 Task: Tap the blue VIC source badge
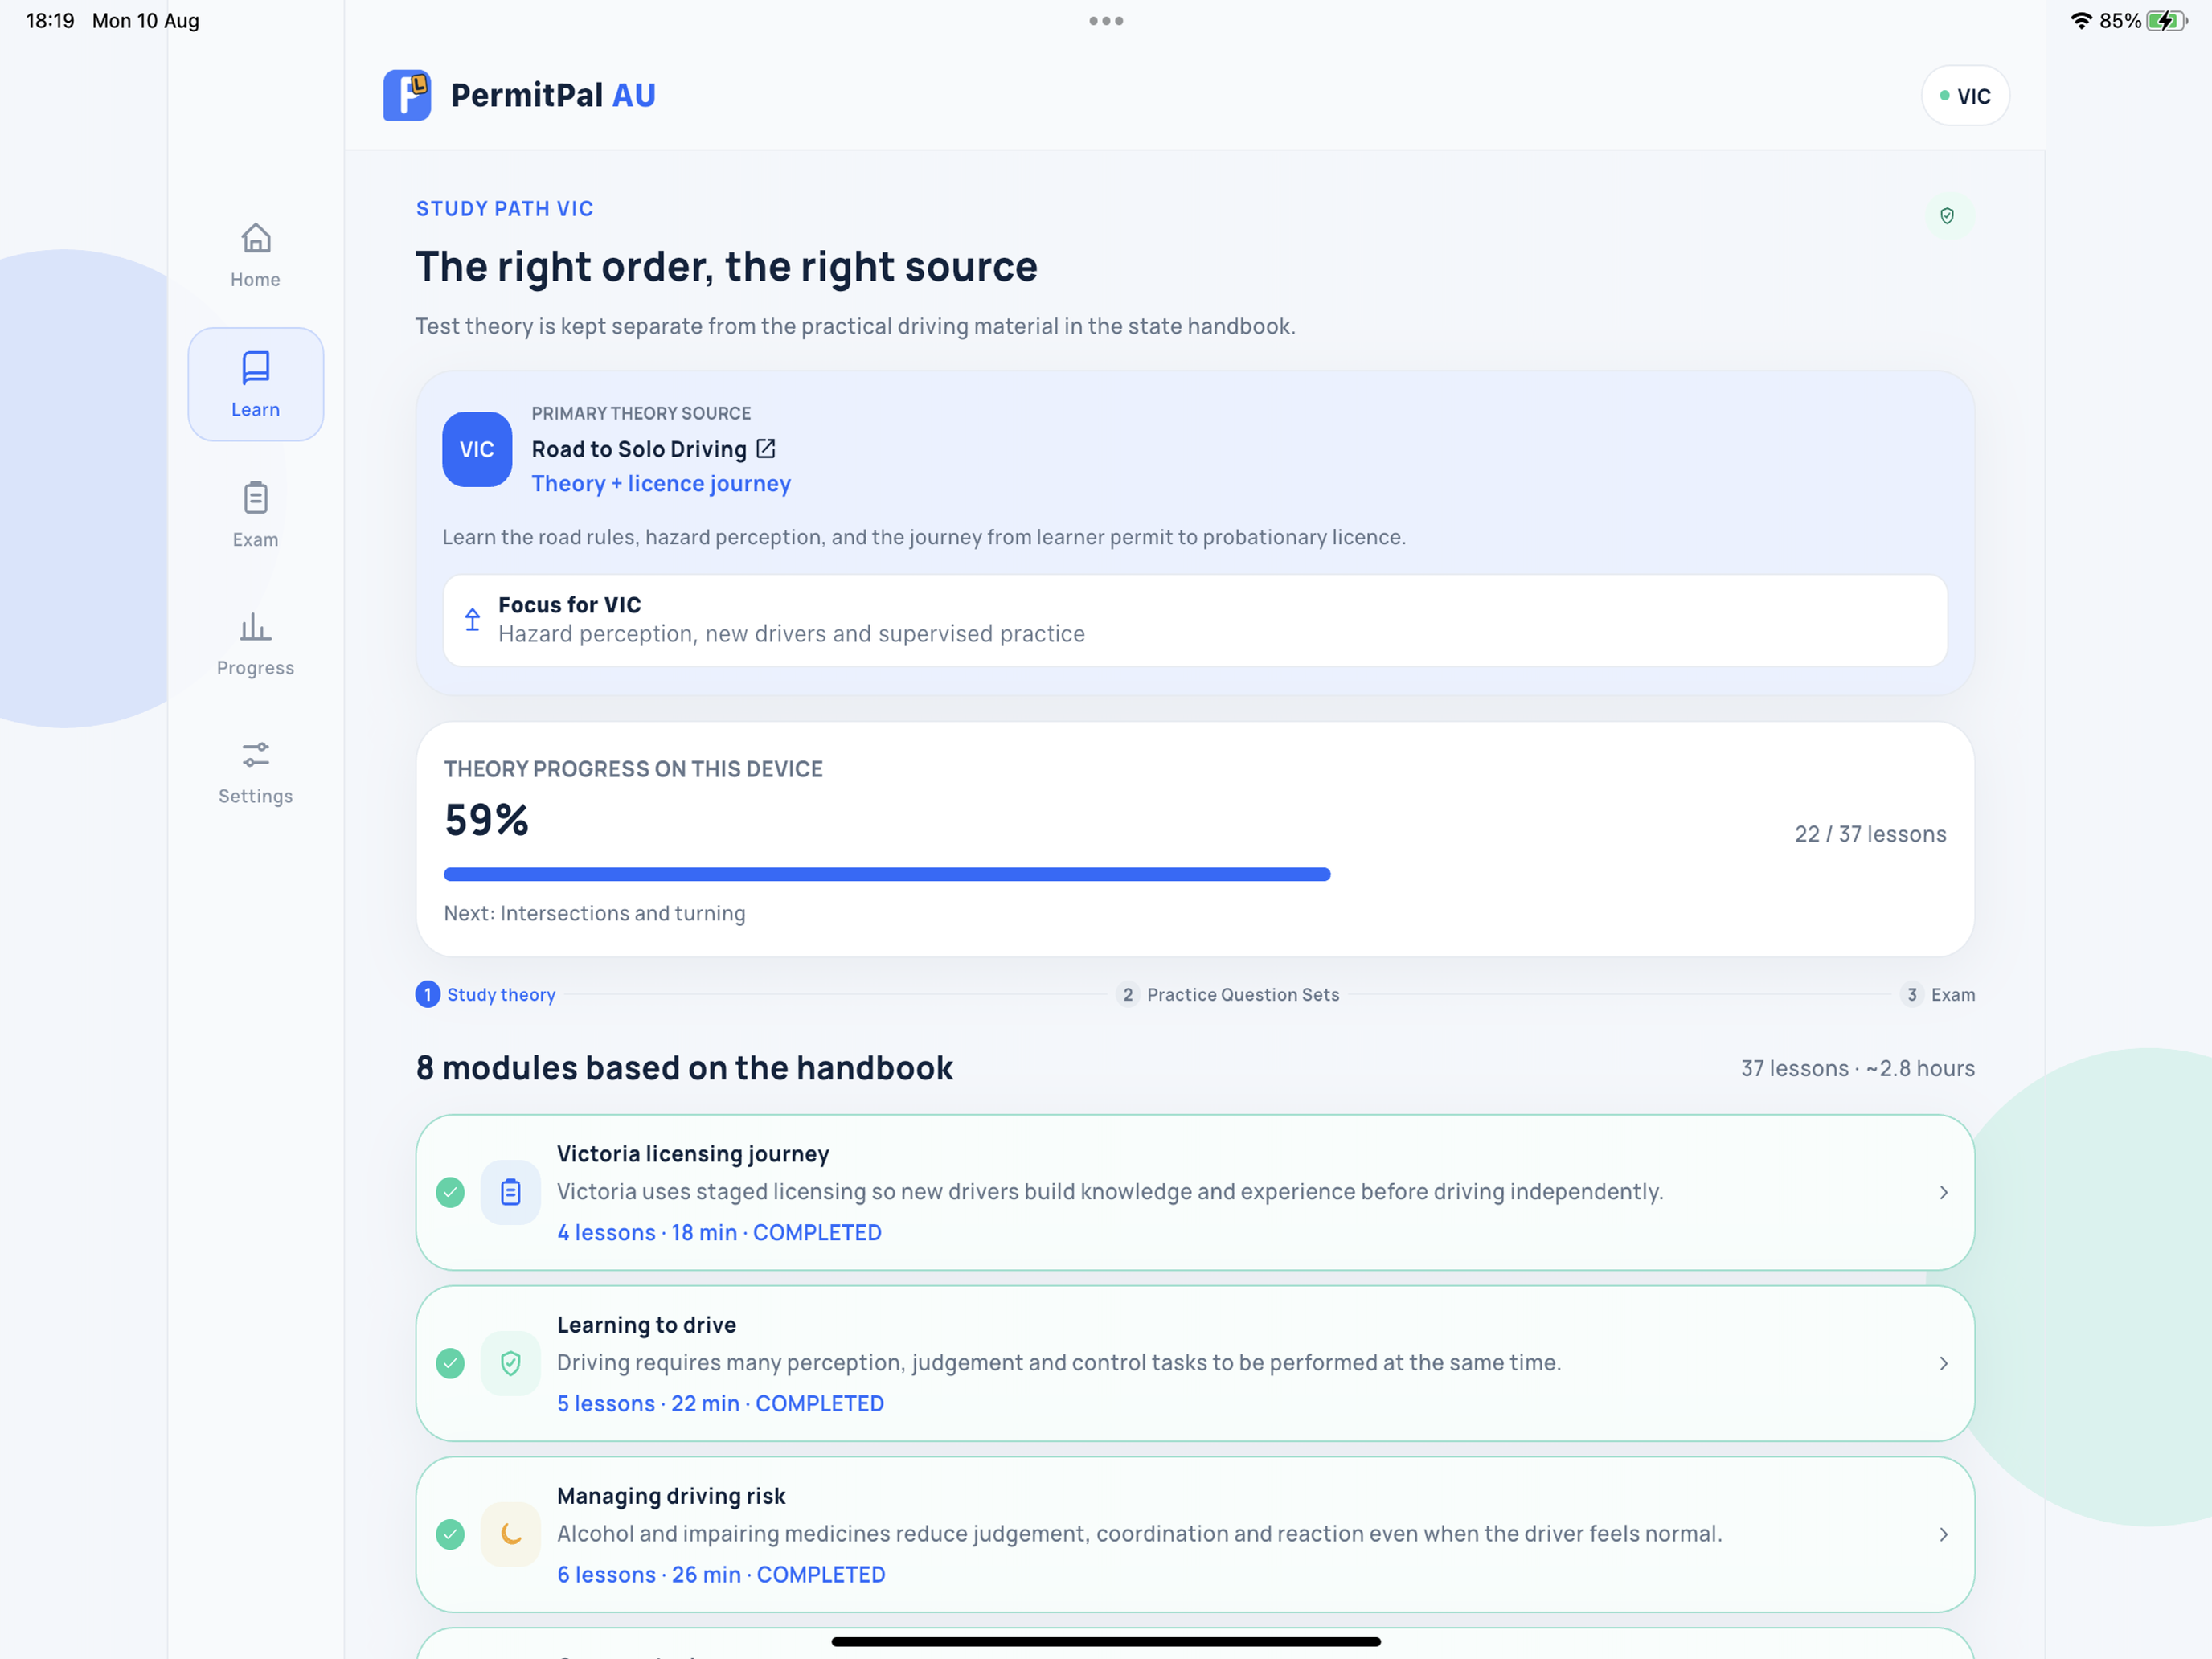[476, 449]
